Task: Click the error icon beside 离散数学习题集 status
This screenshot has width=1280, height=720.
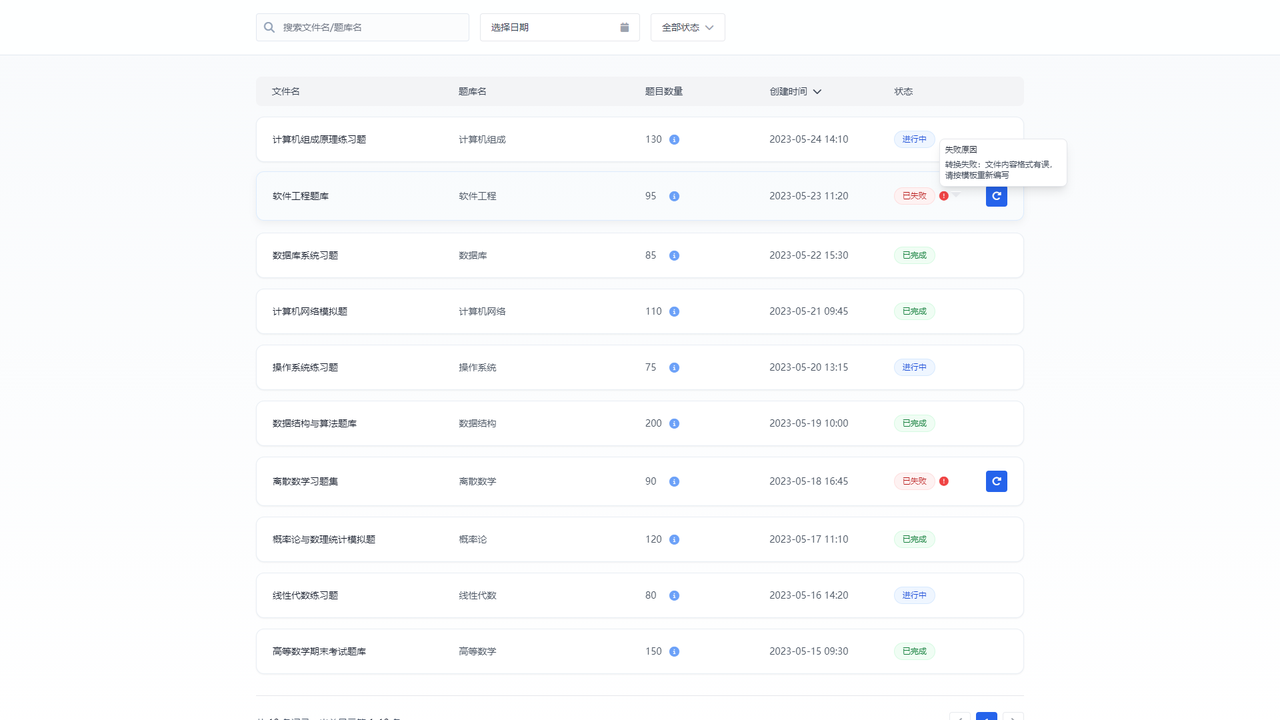Action: coord(943,481)
